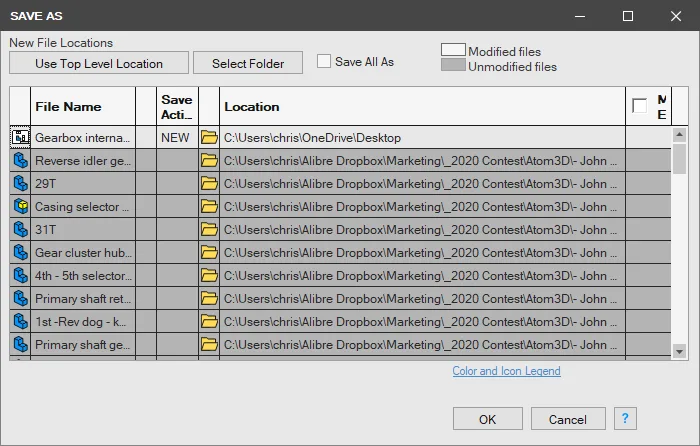The image size is (700, 446).
Task: Select the Reverse idler ge... file name
Action: (x=83, y=161)
